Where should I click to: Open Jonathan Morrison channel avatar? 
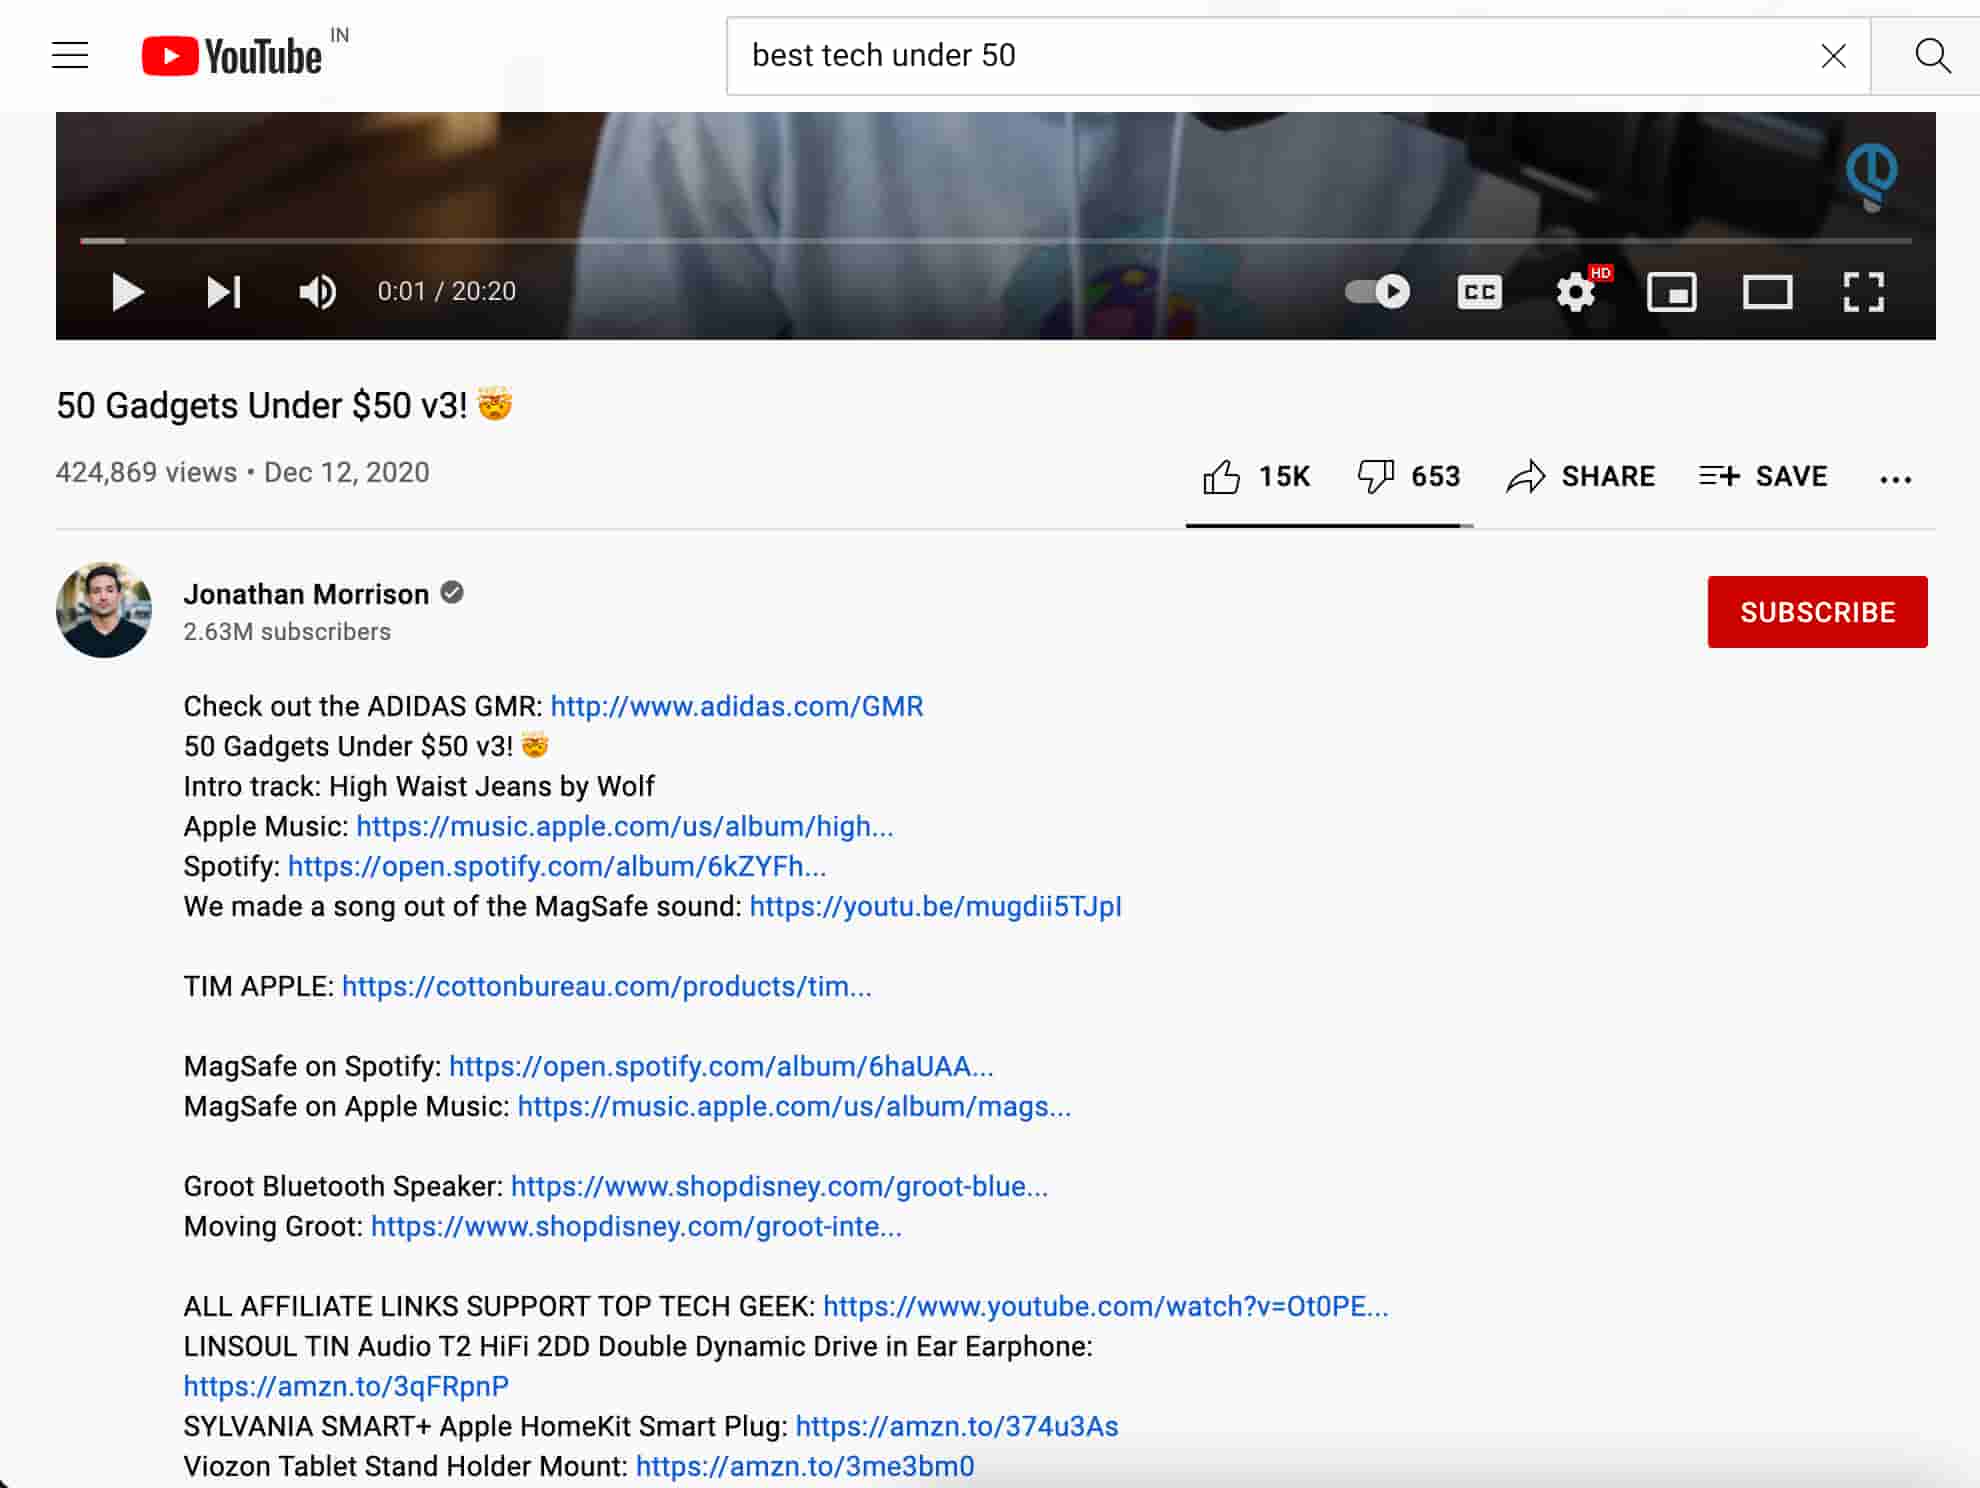tap(104, 610)
